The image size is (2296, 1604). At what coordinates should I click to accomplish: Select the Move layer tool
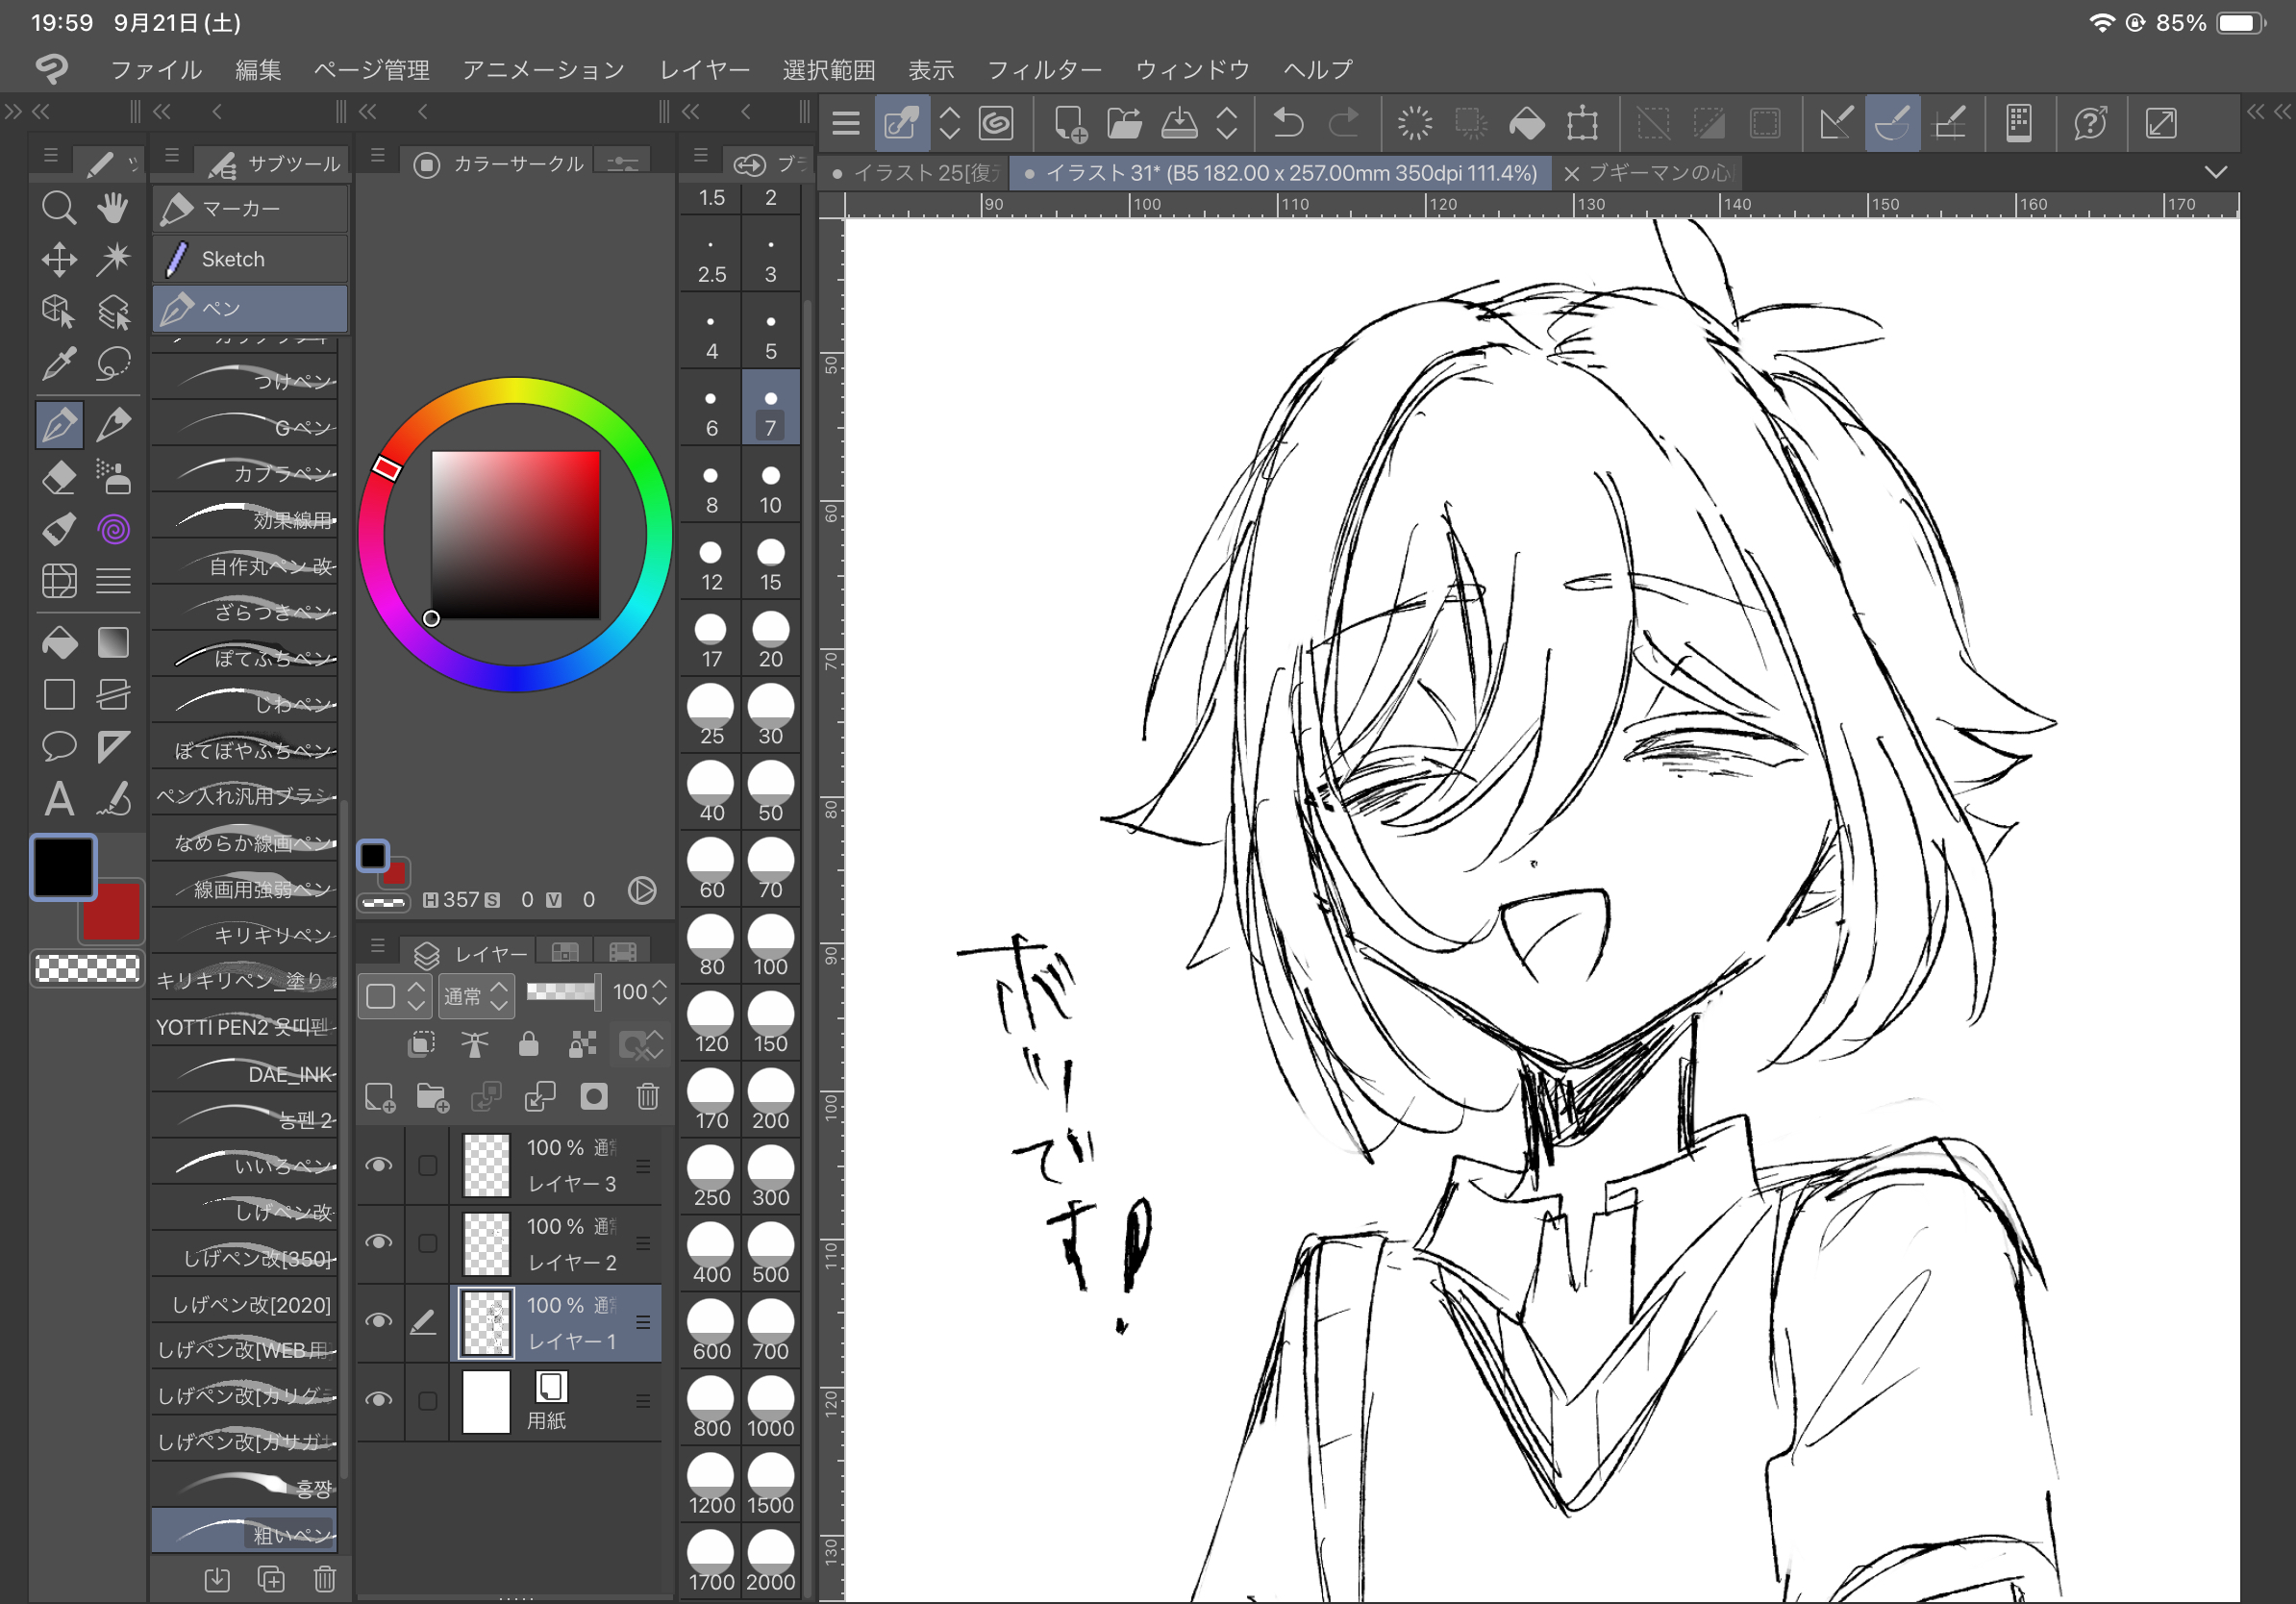click(59, 260)
